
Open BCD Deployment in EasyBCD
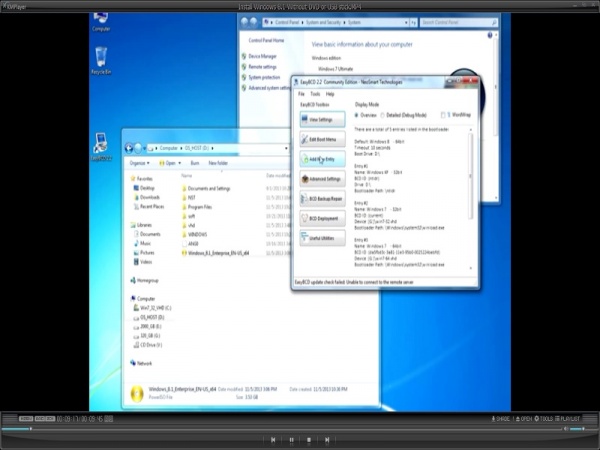coord(322,218)
